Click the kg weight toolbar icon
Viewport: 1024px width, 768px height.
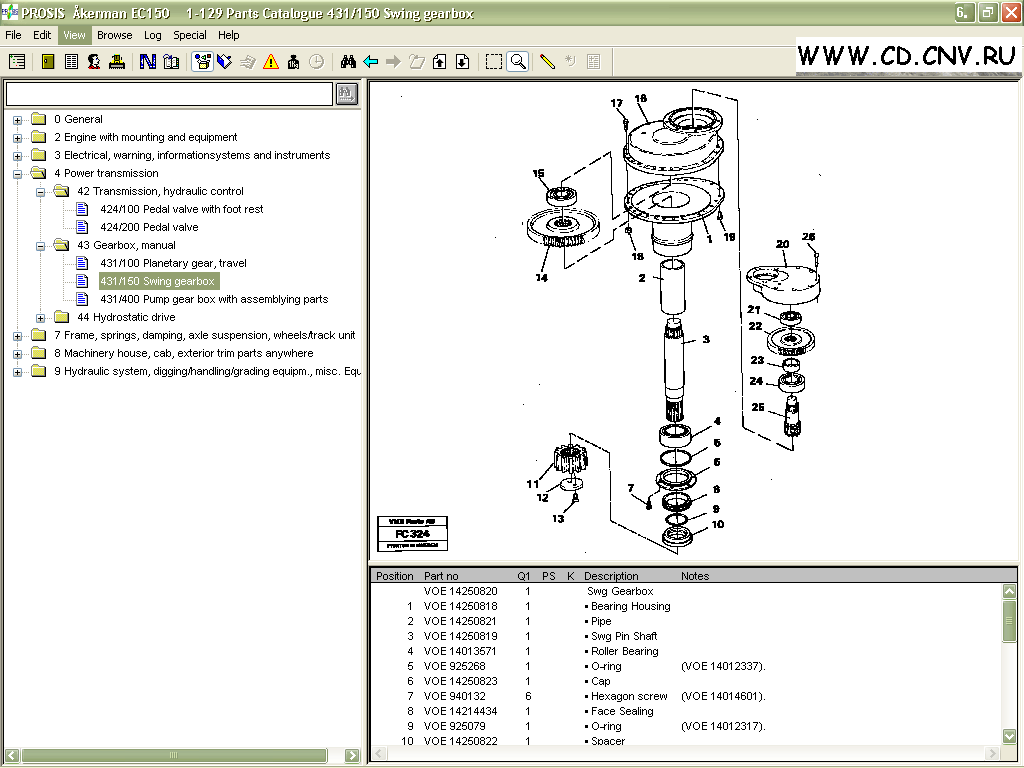293,62
